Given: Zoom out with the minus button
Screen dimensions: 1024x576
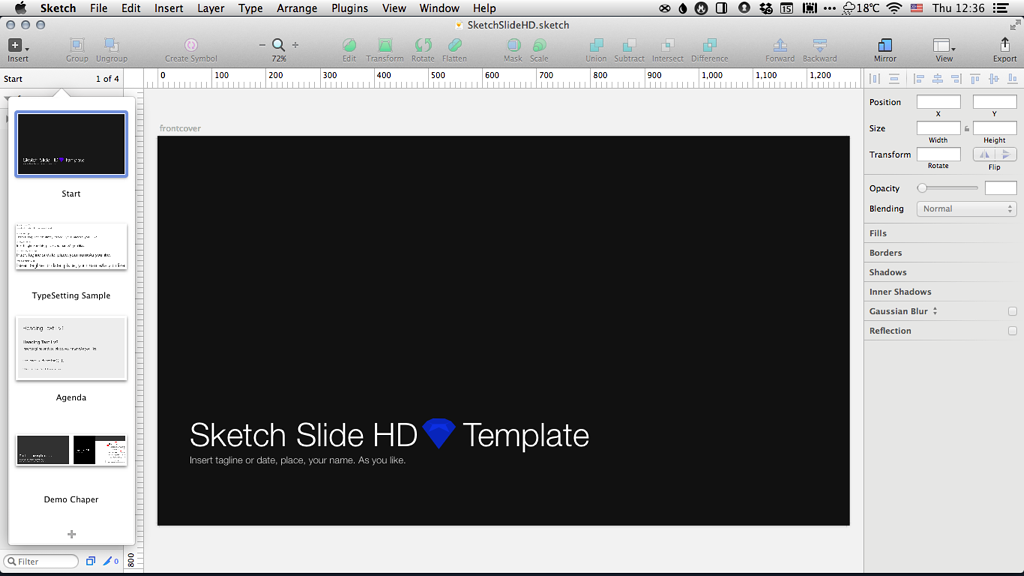Looking at the screenshot, I should click(x=262, y=45).
